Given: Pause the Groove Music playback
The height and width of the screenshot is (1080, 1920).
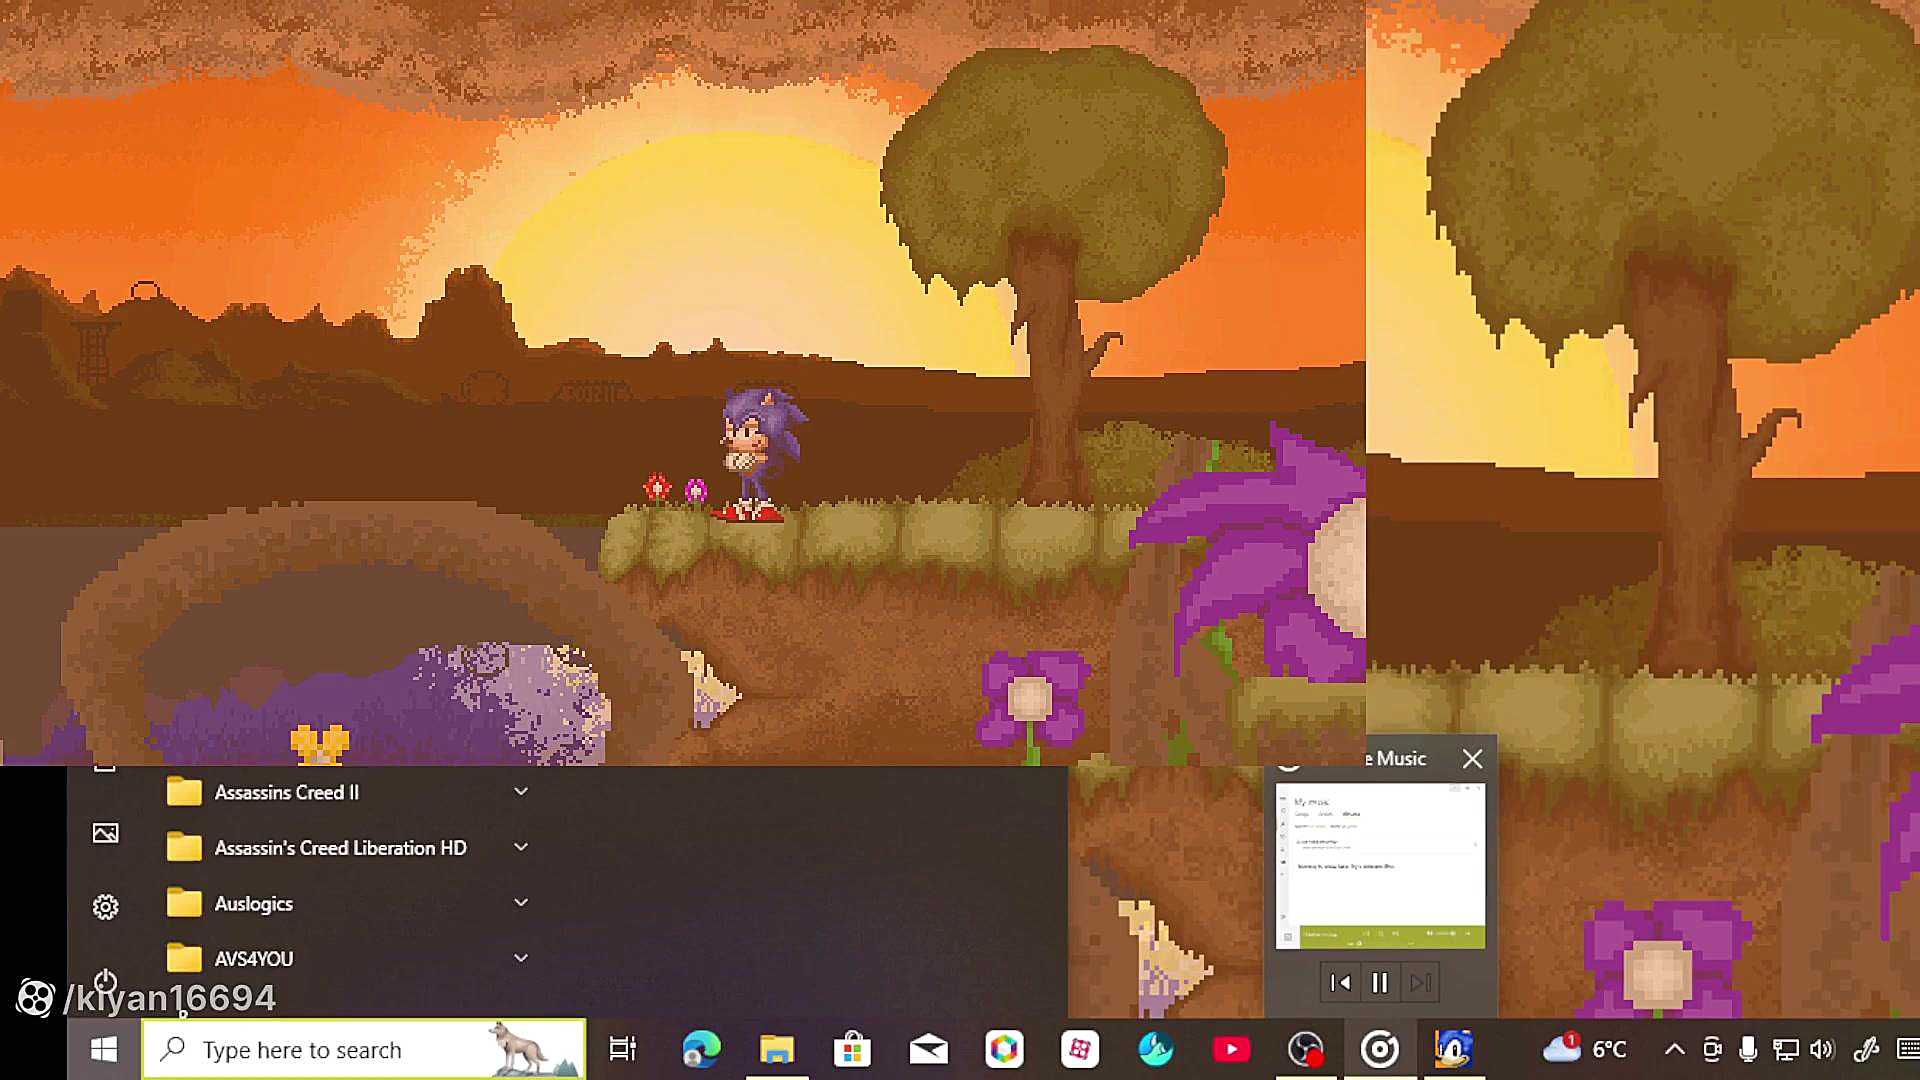Looking at the screenshot, I should point(1380,983).
